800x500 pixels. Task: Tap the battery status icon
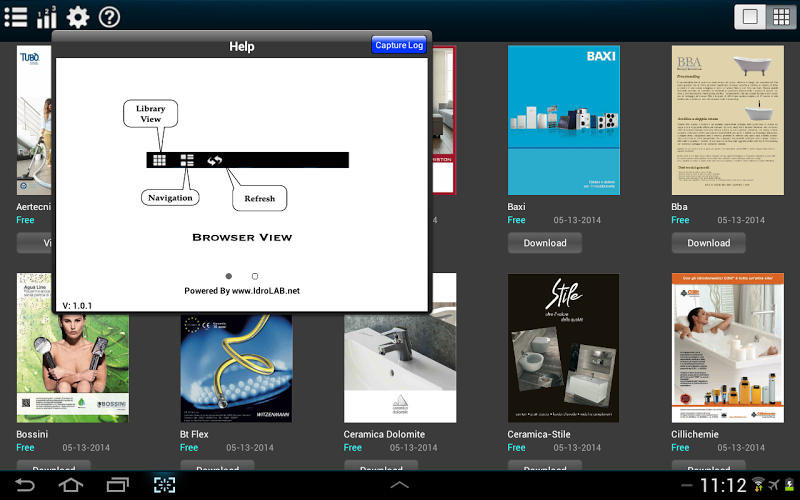click(x=791, y=484)
